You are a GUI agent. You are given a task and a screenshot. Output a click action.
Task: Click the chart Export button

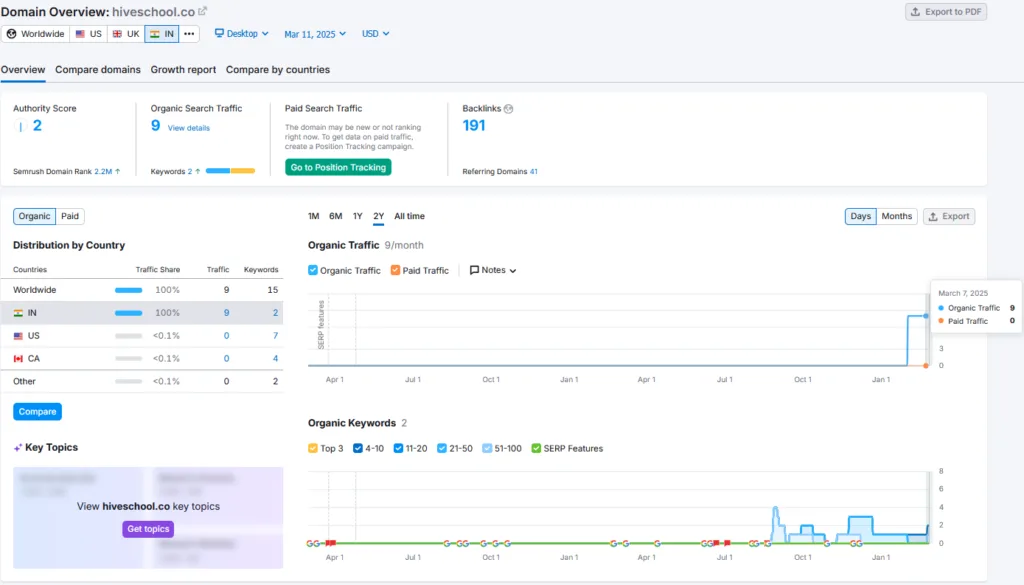tap(949, 216)
